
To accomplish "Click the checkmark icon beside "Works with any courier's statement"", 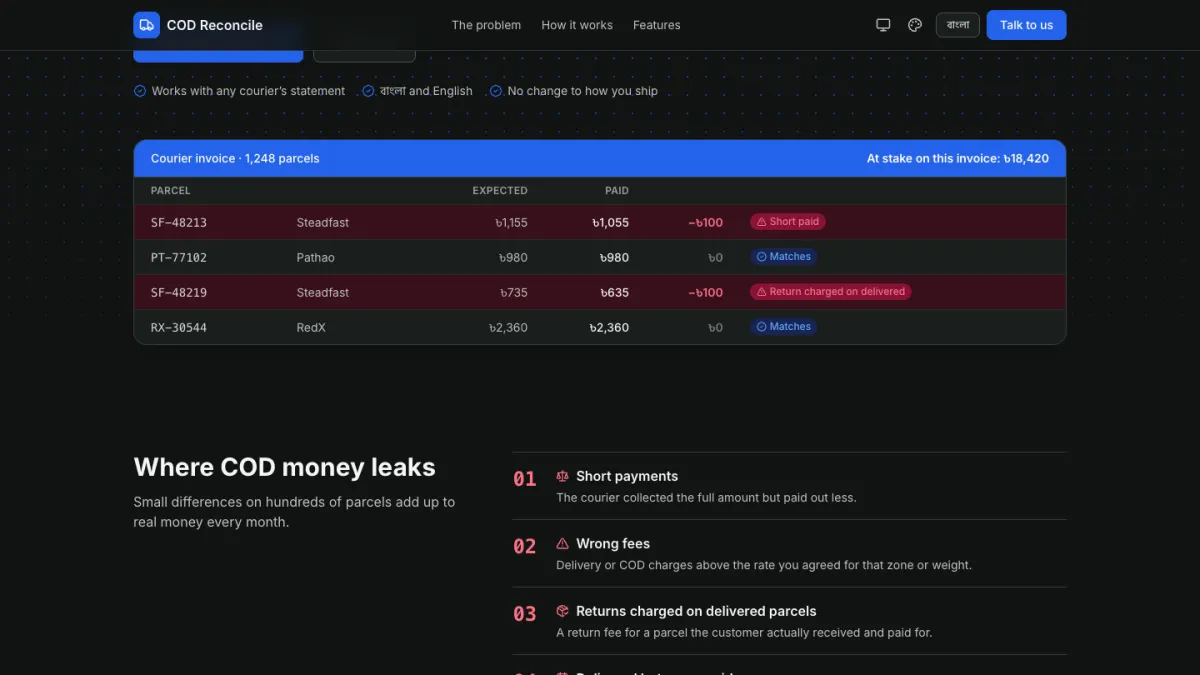I will [140, 91].
